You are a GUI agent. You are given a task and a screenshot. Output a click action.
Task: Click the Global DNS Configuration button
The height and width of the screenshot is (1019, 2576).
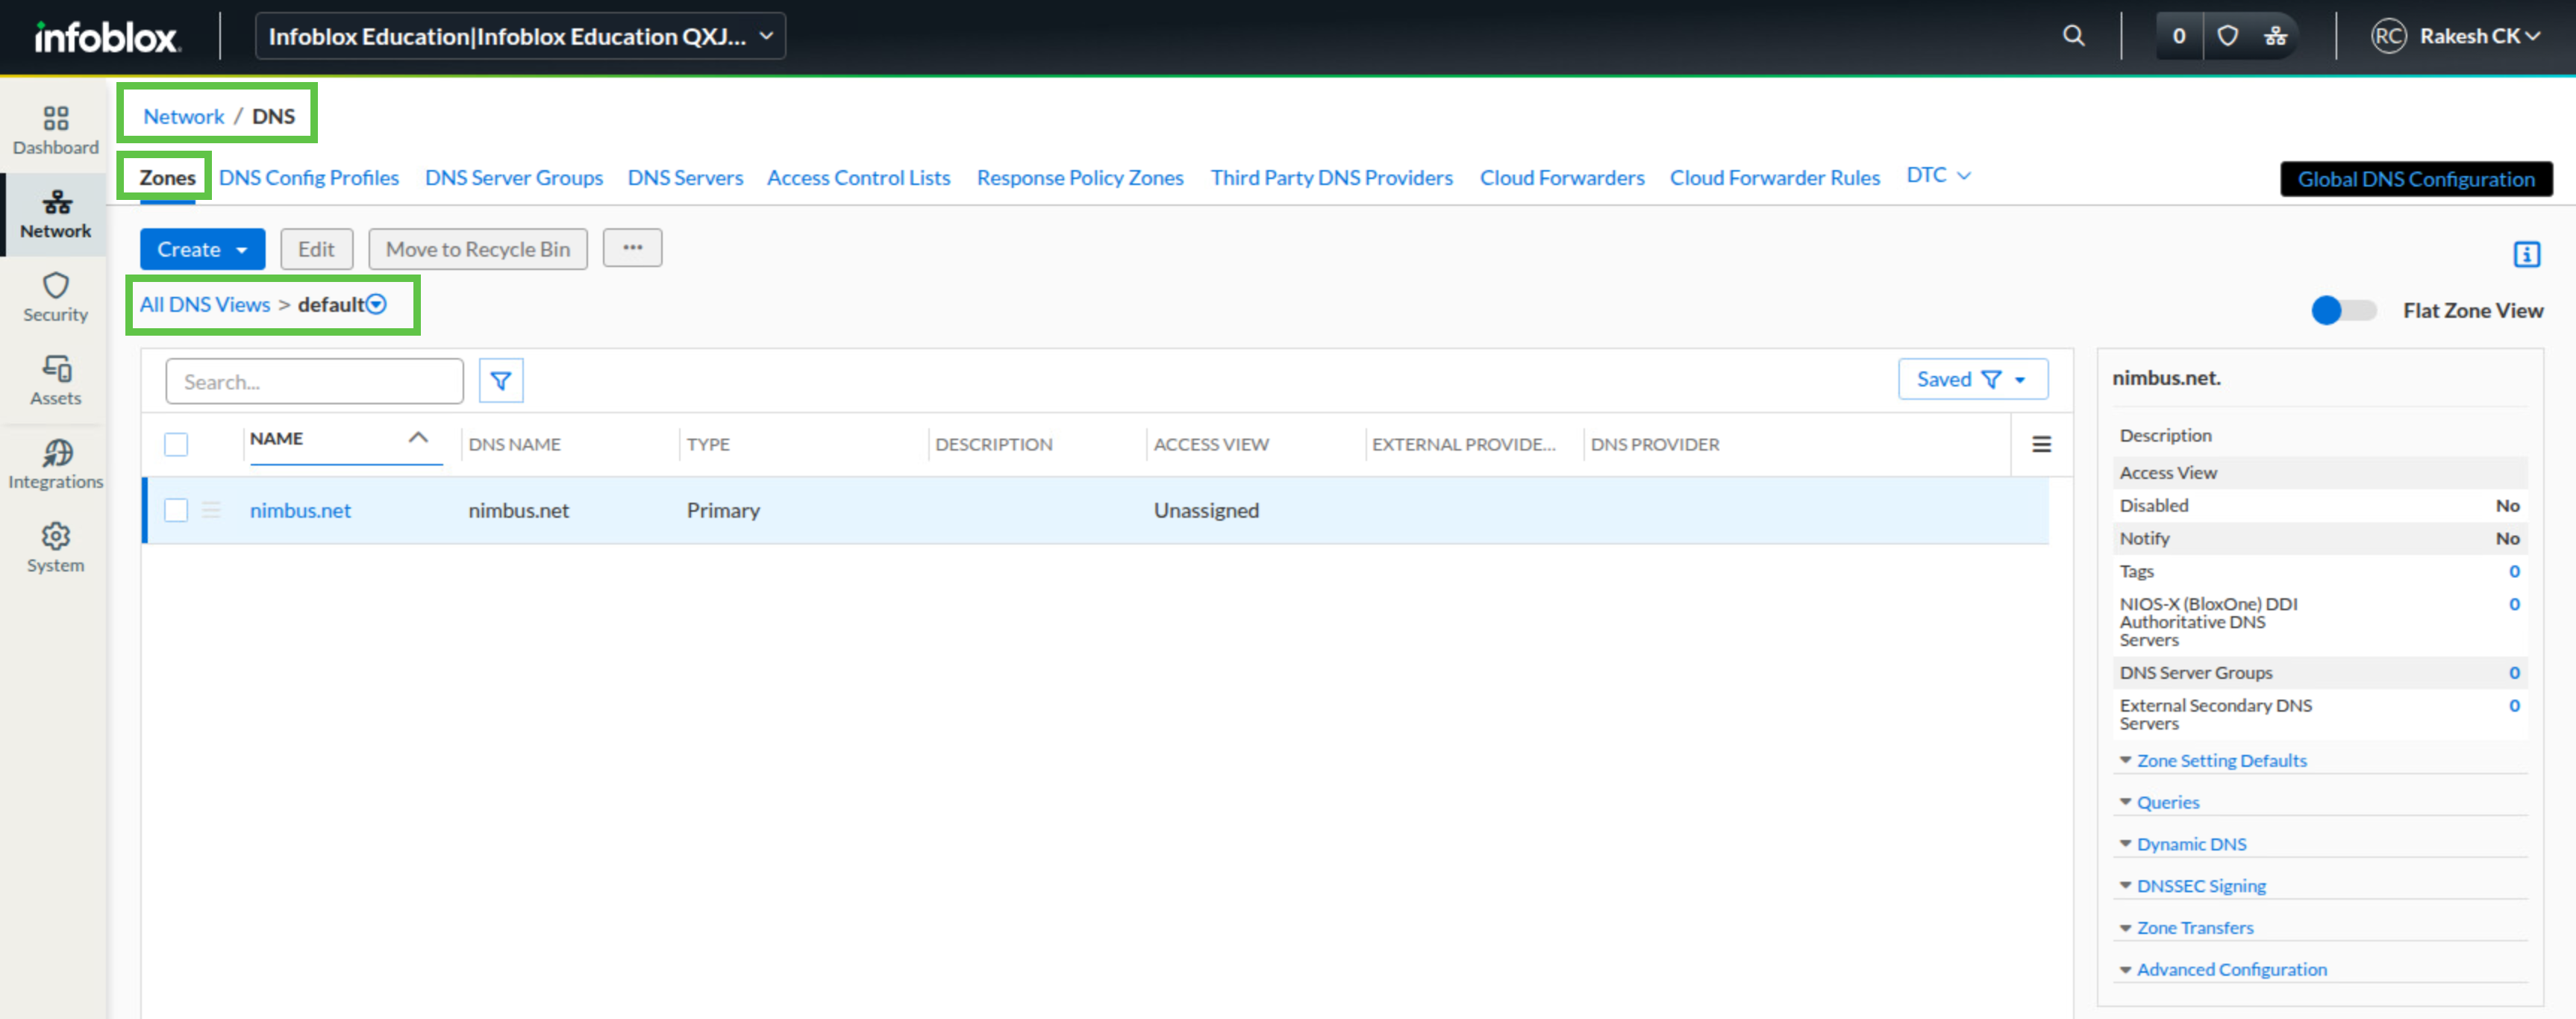tap(2415, 179)
